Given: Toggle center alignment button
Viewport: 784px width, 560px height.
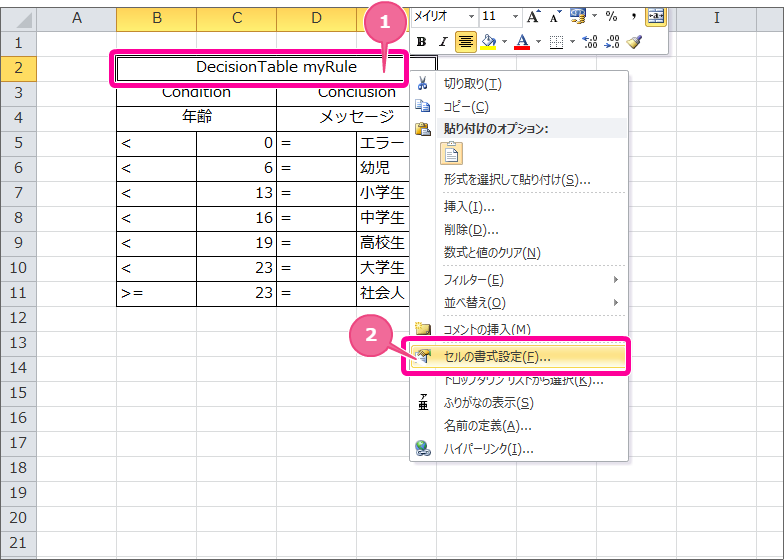Looking at the screenshot, I should [x=465, y=41].
